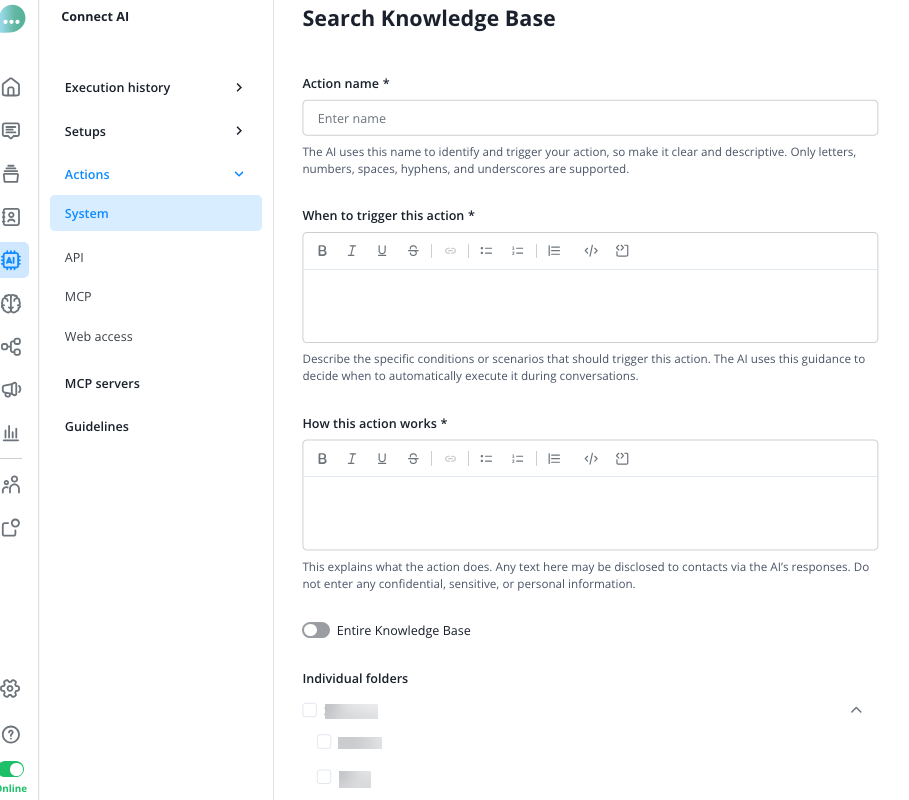Screen dimensions: 909x800
Task: Open the Guidelines link
Action: click(97, 427)
